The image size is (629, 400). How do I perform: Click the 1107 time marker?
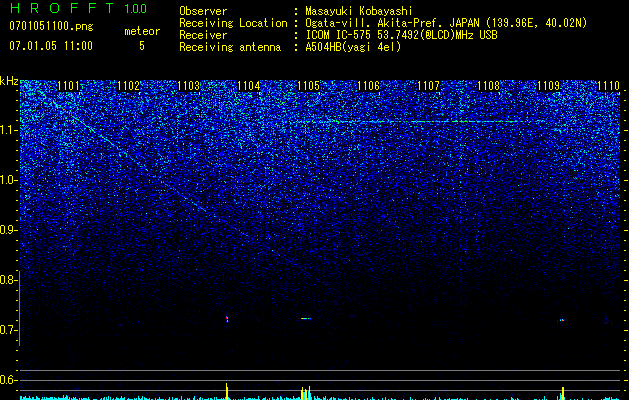click(x=428, y=86)
